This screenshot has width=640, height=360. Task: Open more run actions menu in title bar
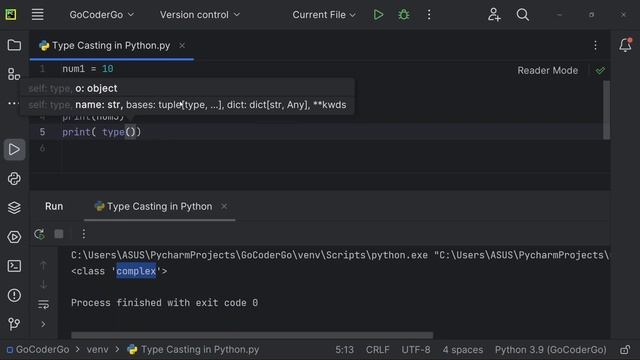[x=429, y=15]
